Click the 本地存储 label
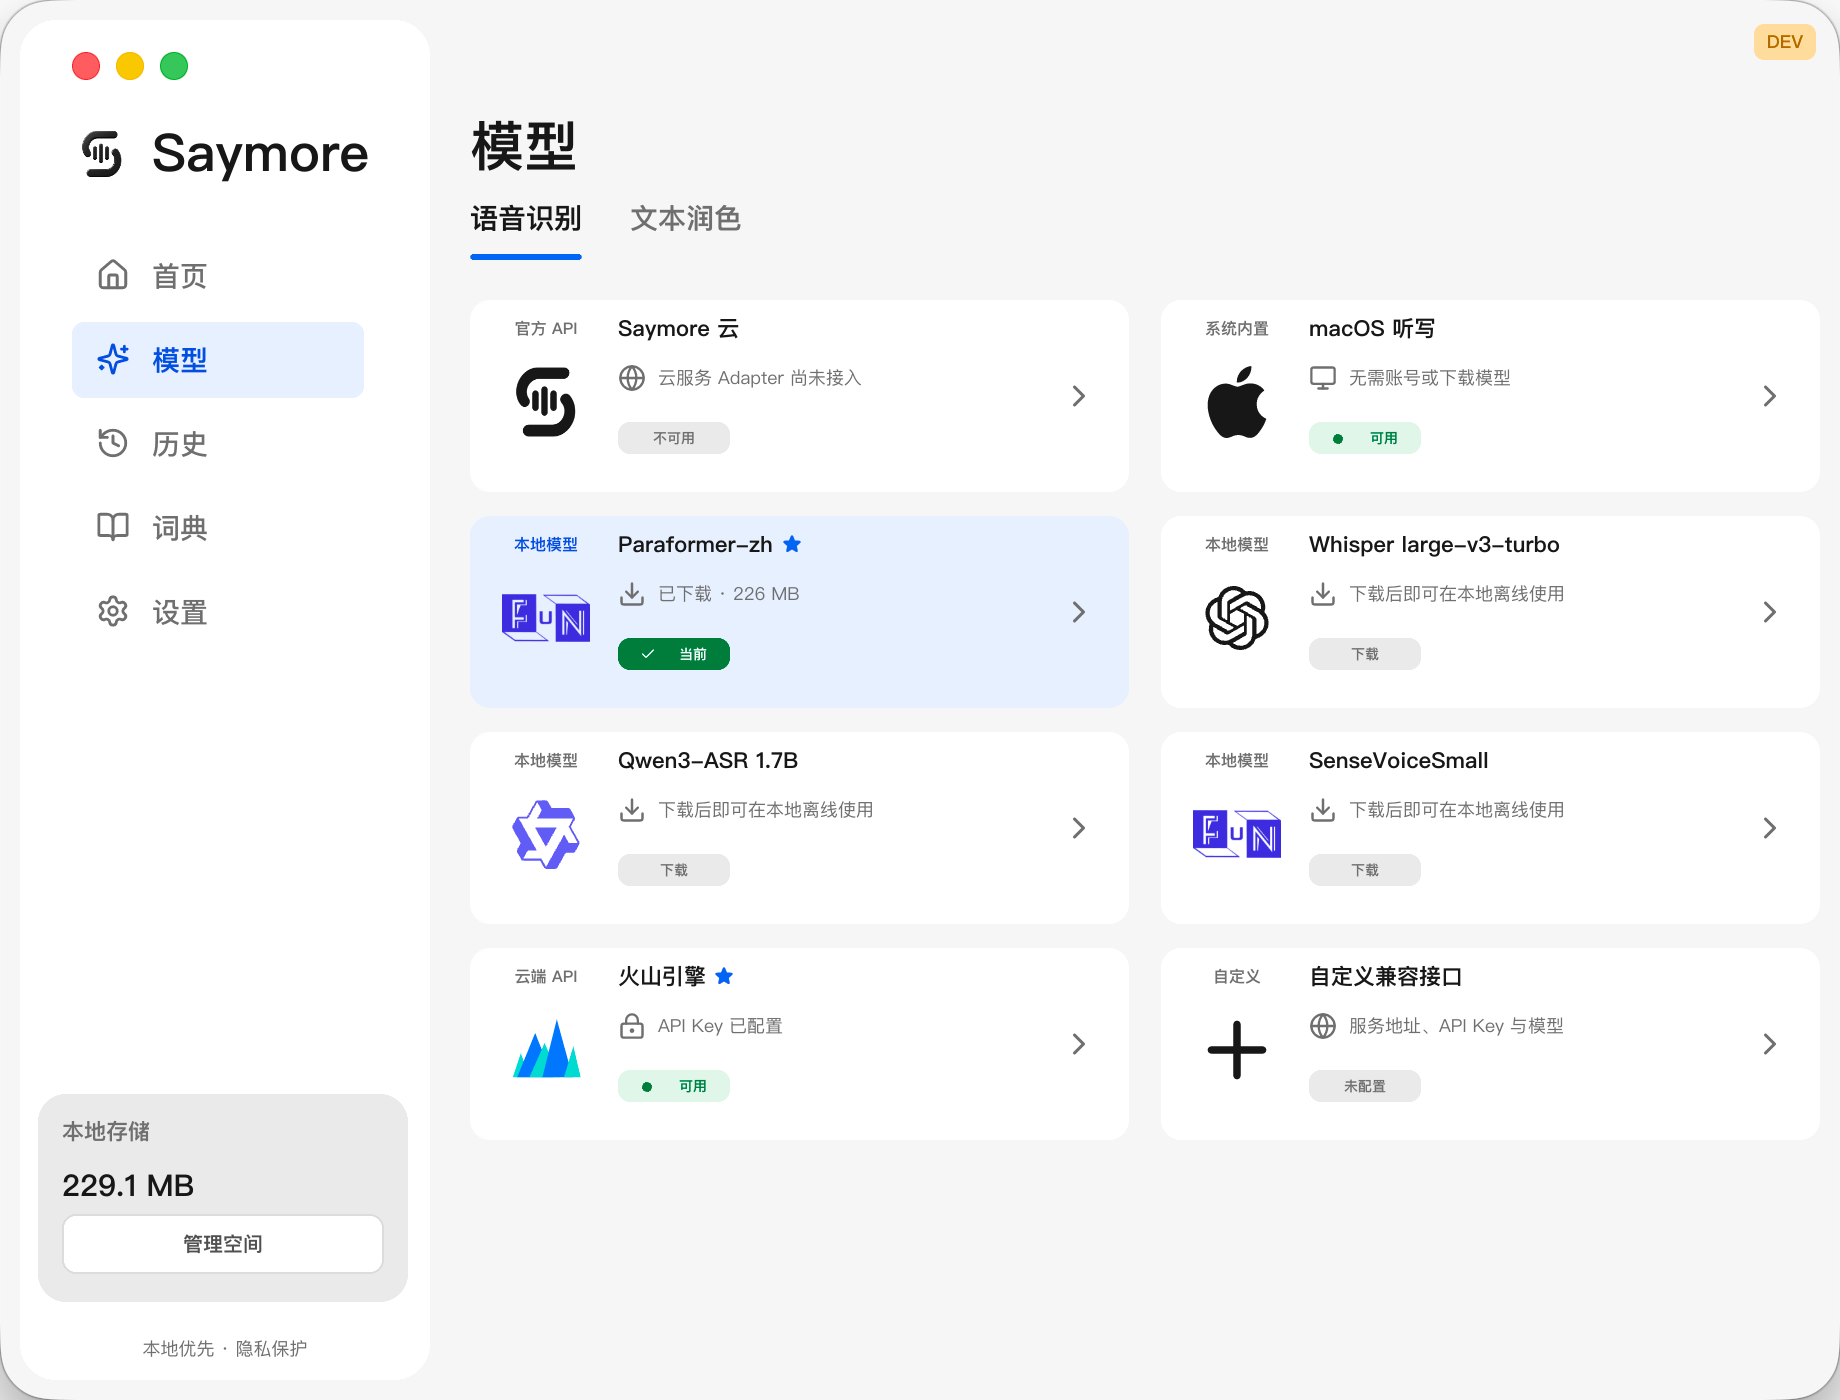The width and height of the screenshot is (1840, 1400). point(106,1131)
